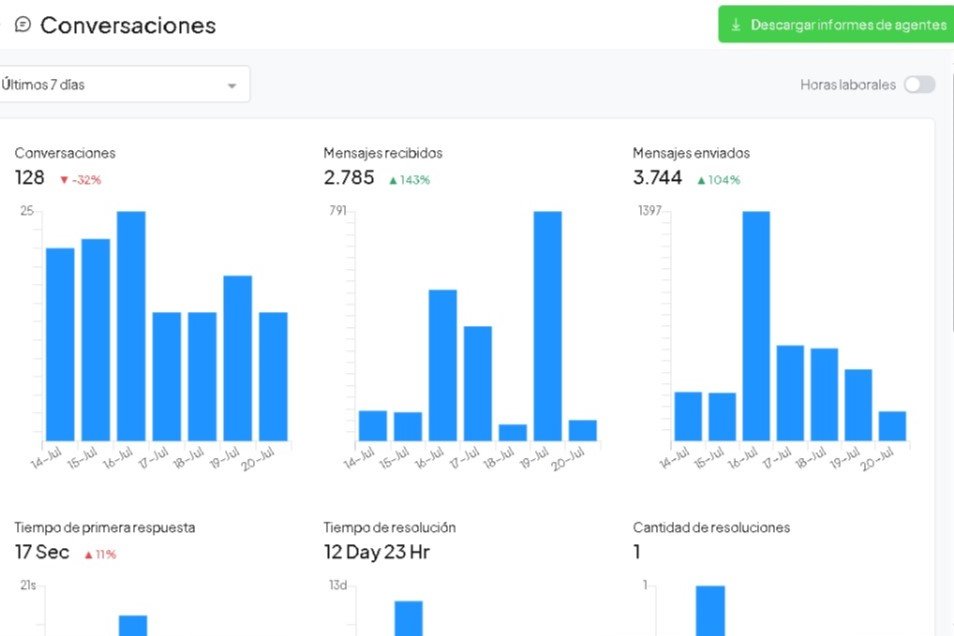Image resolution: width=954 pixels, height=636 pixels.
Task: Click the 20-Jul bar in Mensajes enviados chart
Action: tap(892, 426)
